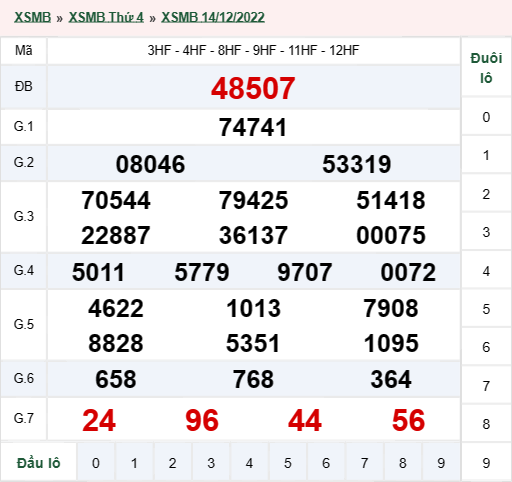
Task: Select Đuôi lô digit 0
Action: pyautogui.click(x=486, y=117)
